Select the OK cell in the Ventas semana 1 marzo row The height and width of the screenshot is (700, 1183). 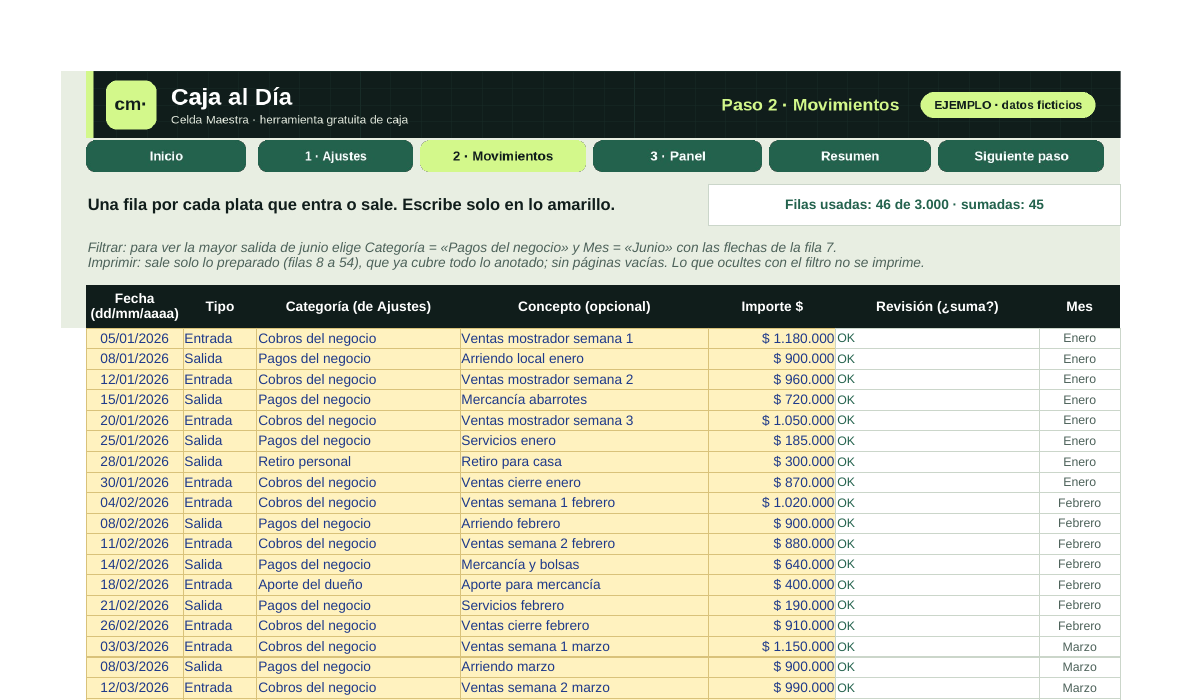[937, 646]
